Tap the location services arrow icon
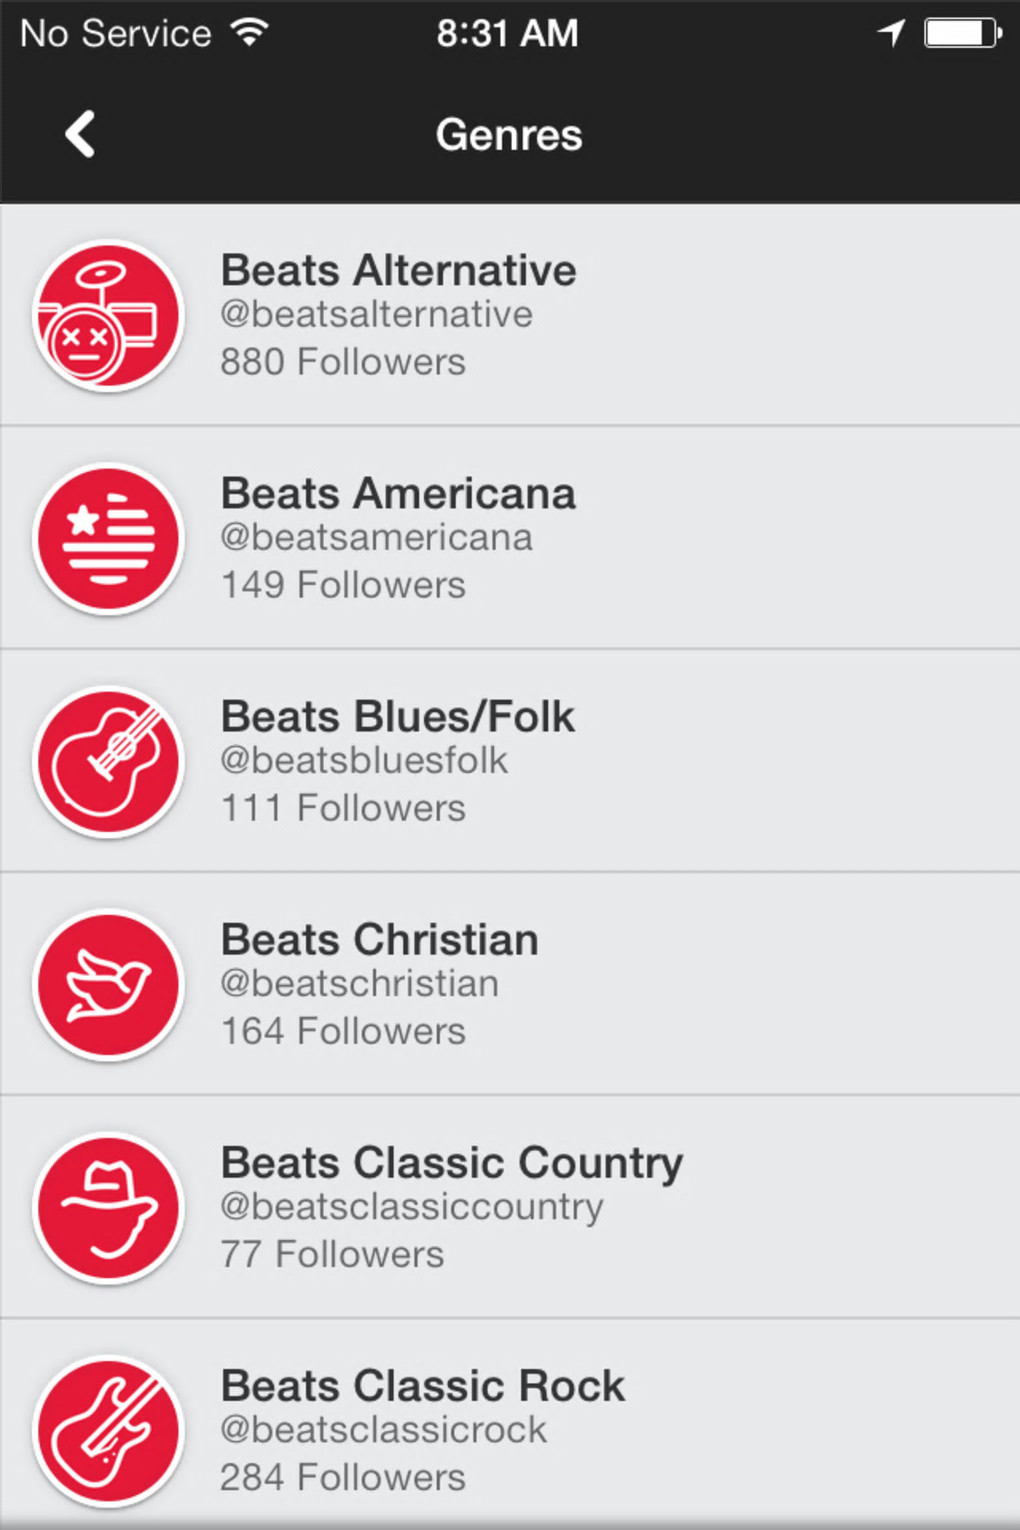Screen dimensions: 1020x1530 pyautogui.click(x=891, y=33)
